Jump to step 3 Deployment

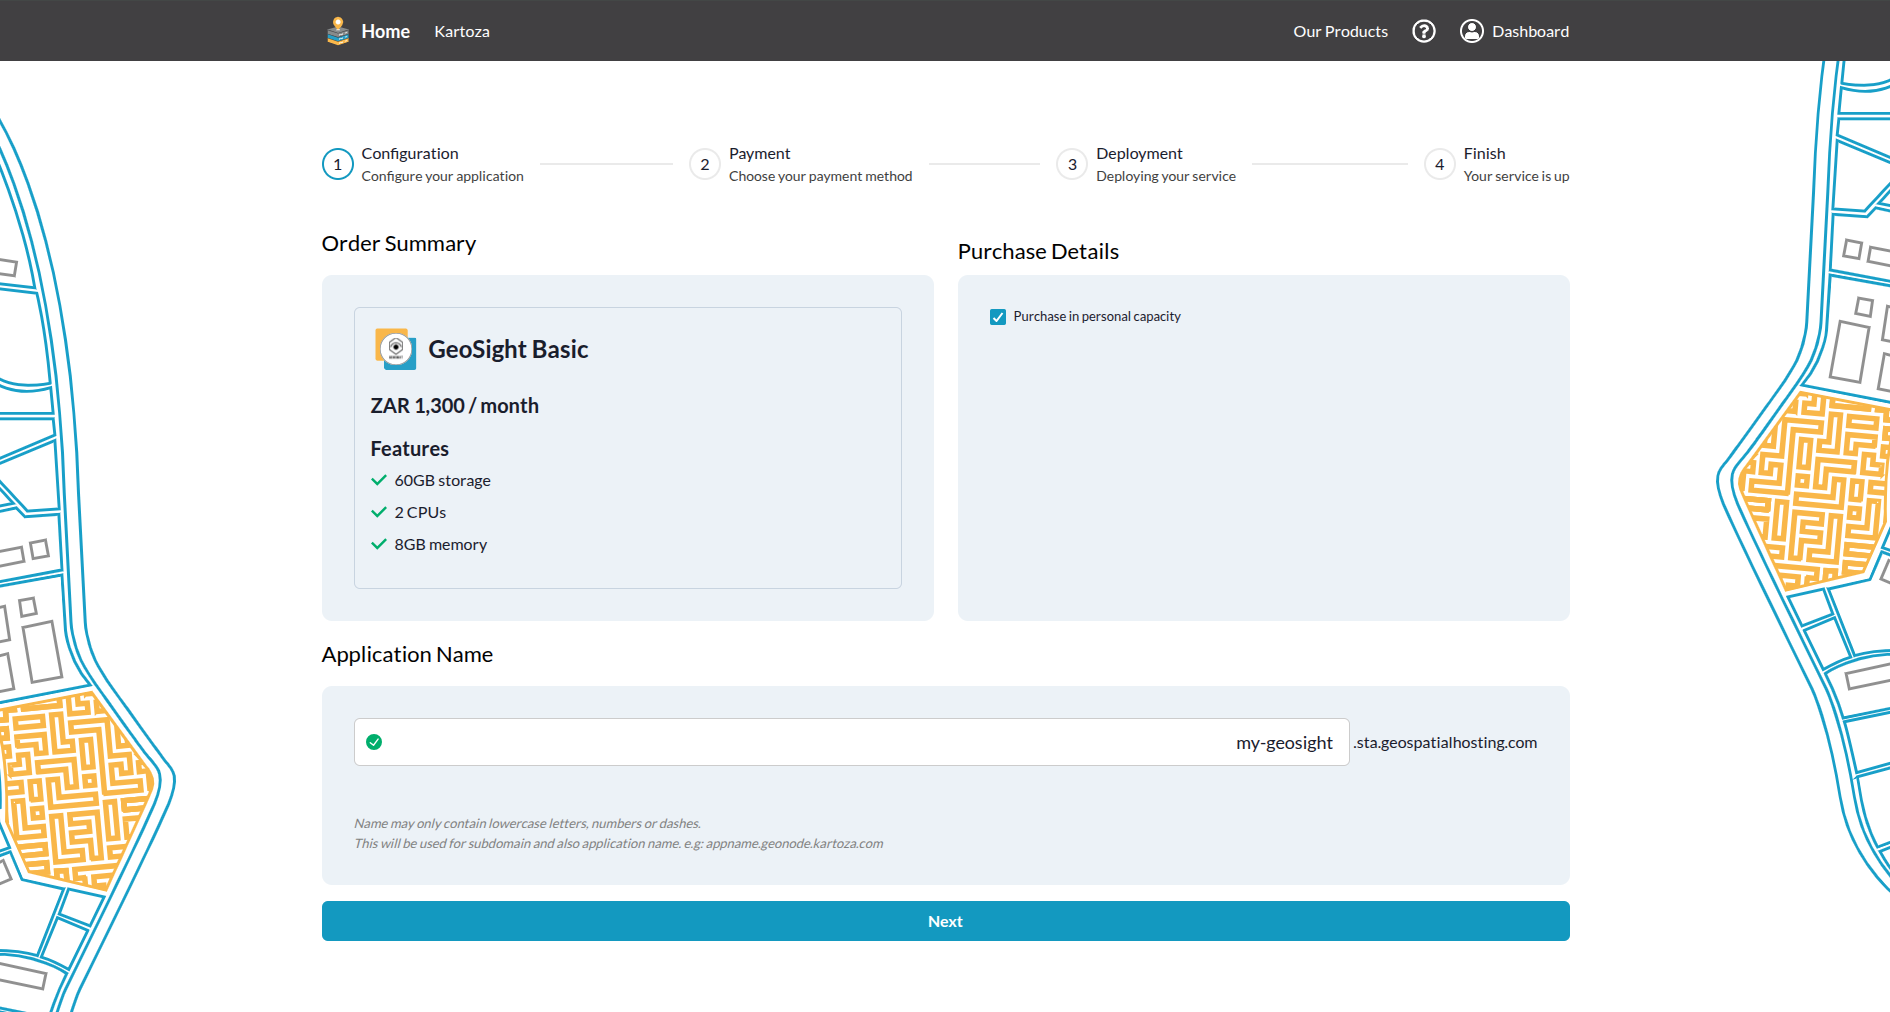(x=1072, y=164)
